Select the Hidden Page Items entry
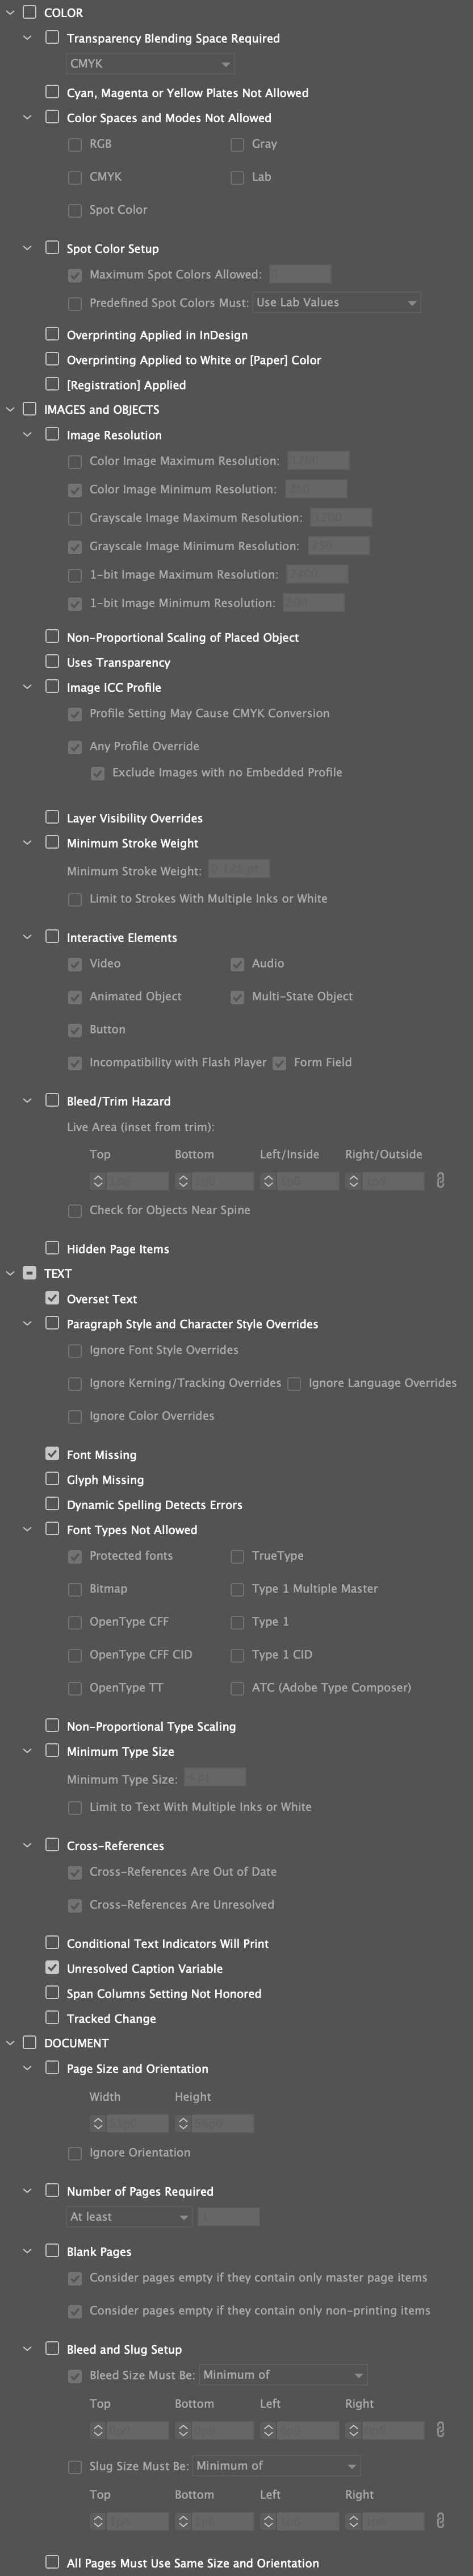Viewport: 473px width, 2576px height. click(x=118, y=1249)
